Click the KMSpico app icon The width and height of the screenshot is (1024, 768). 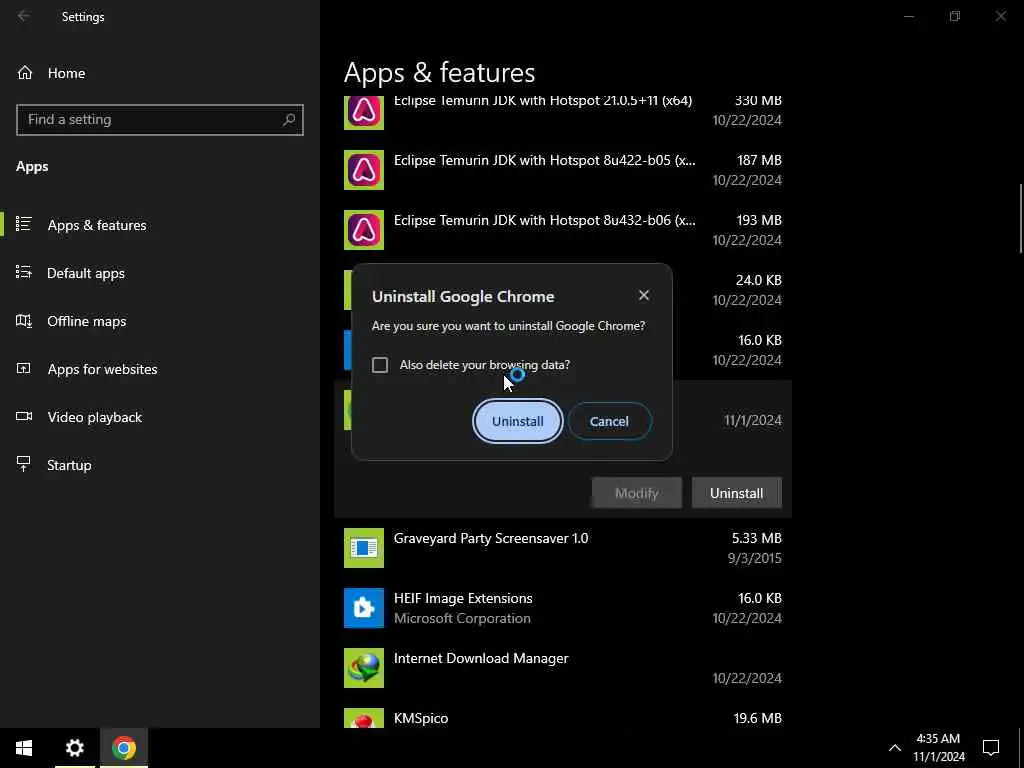[364, 718]
